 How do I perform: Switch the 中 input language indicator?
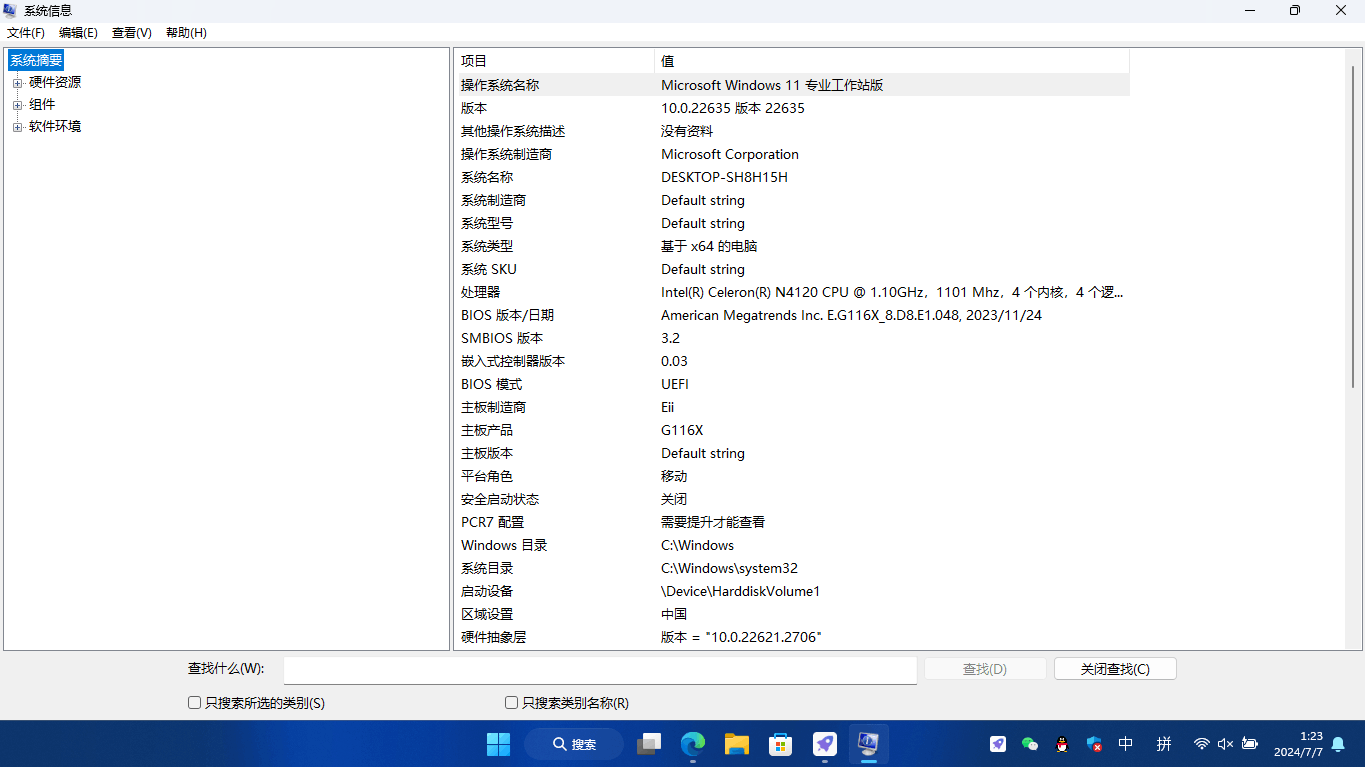(x=1126, y=744)
